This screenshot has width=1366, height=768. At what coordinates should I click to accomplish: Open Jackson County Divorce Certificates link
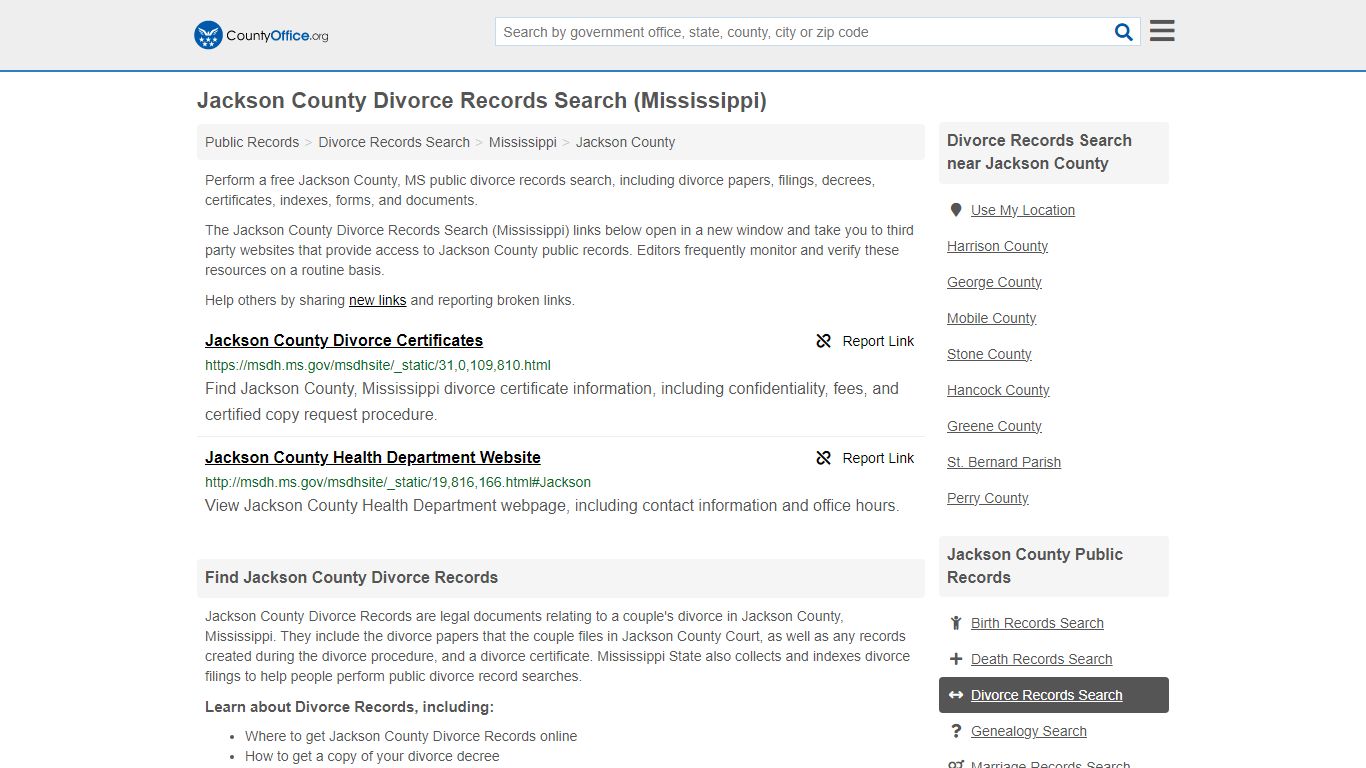coord(344,340)
